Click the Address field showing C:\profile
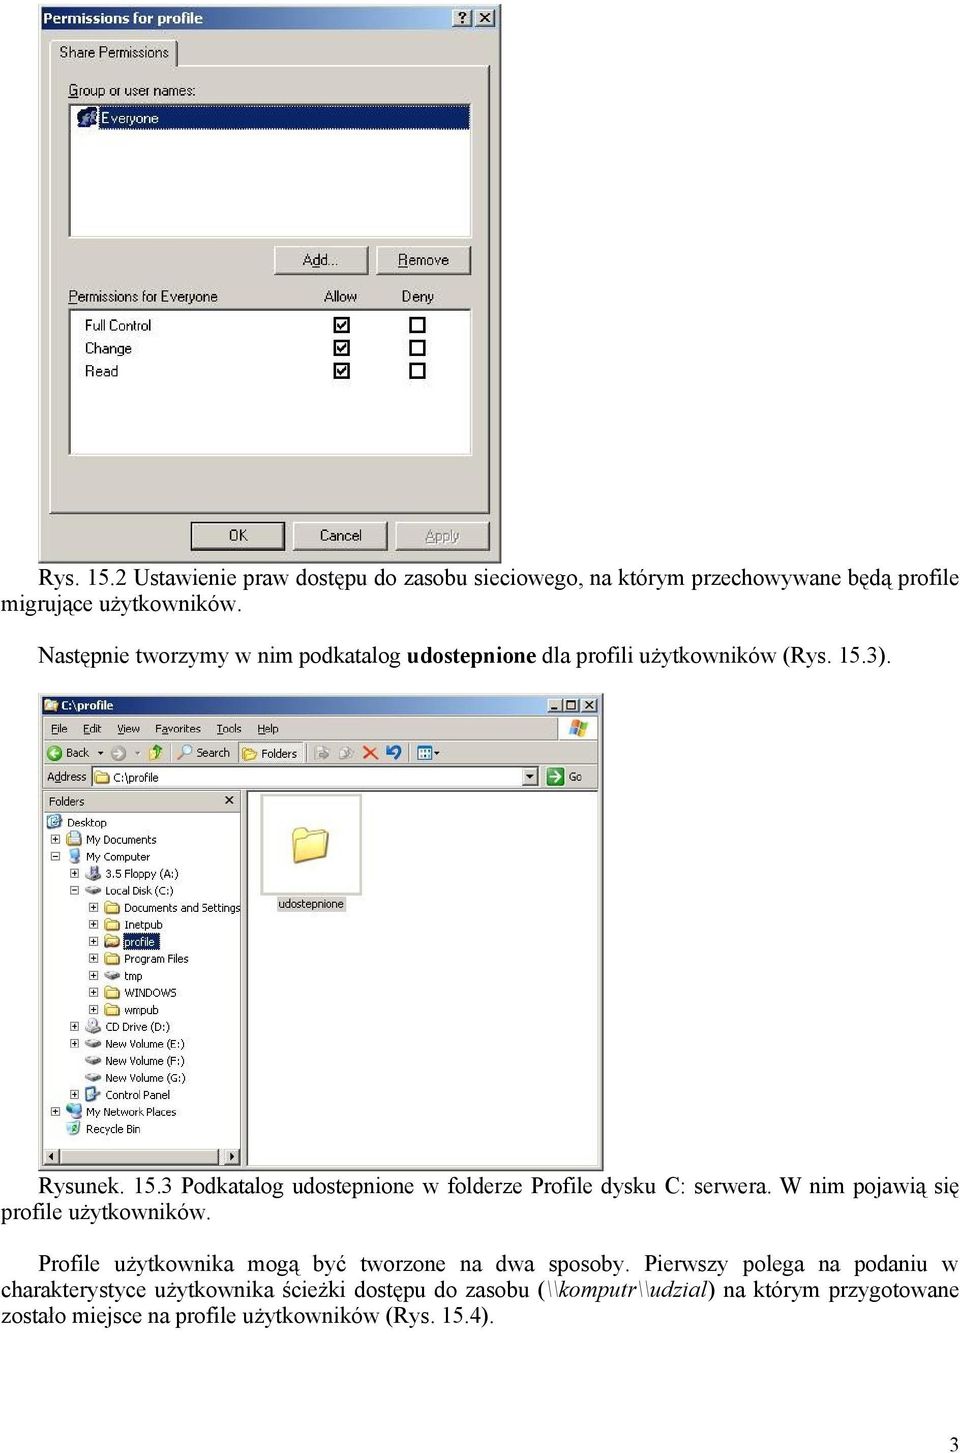The image size is (960, 1453). 316,777
